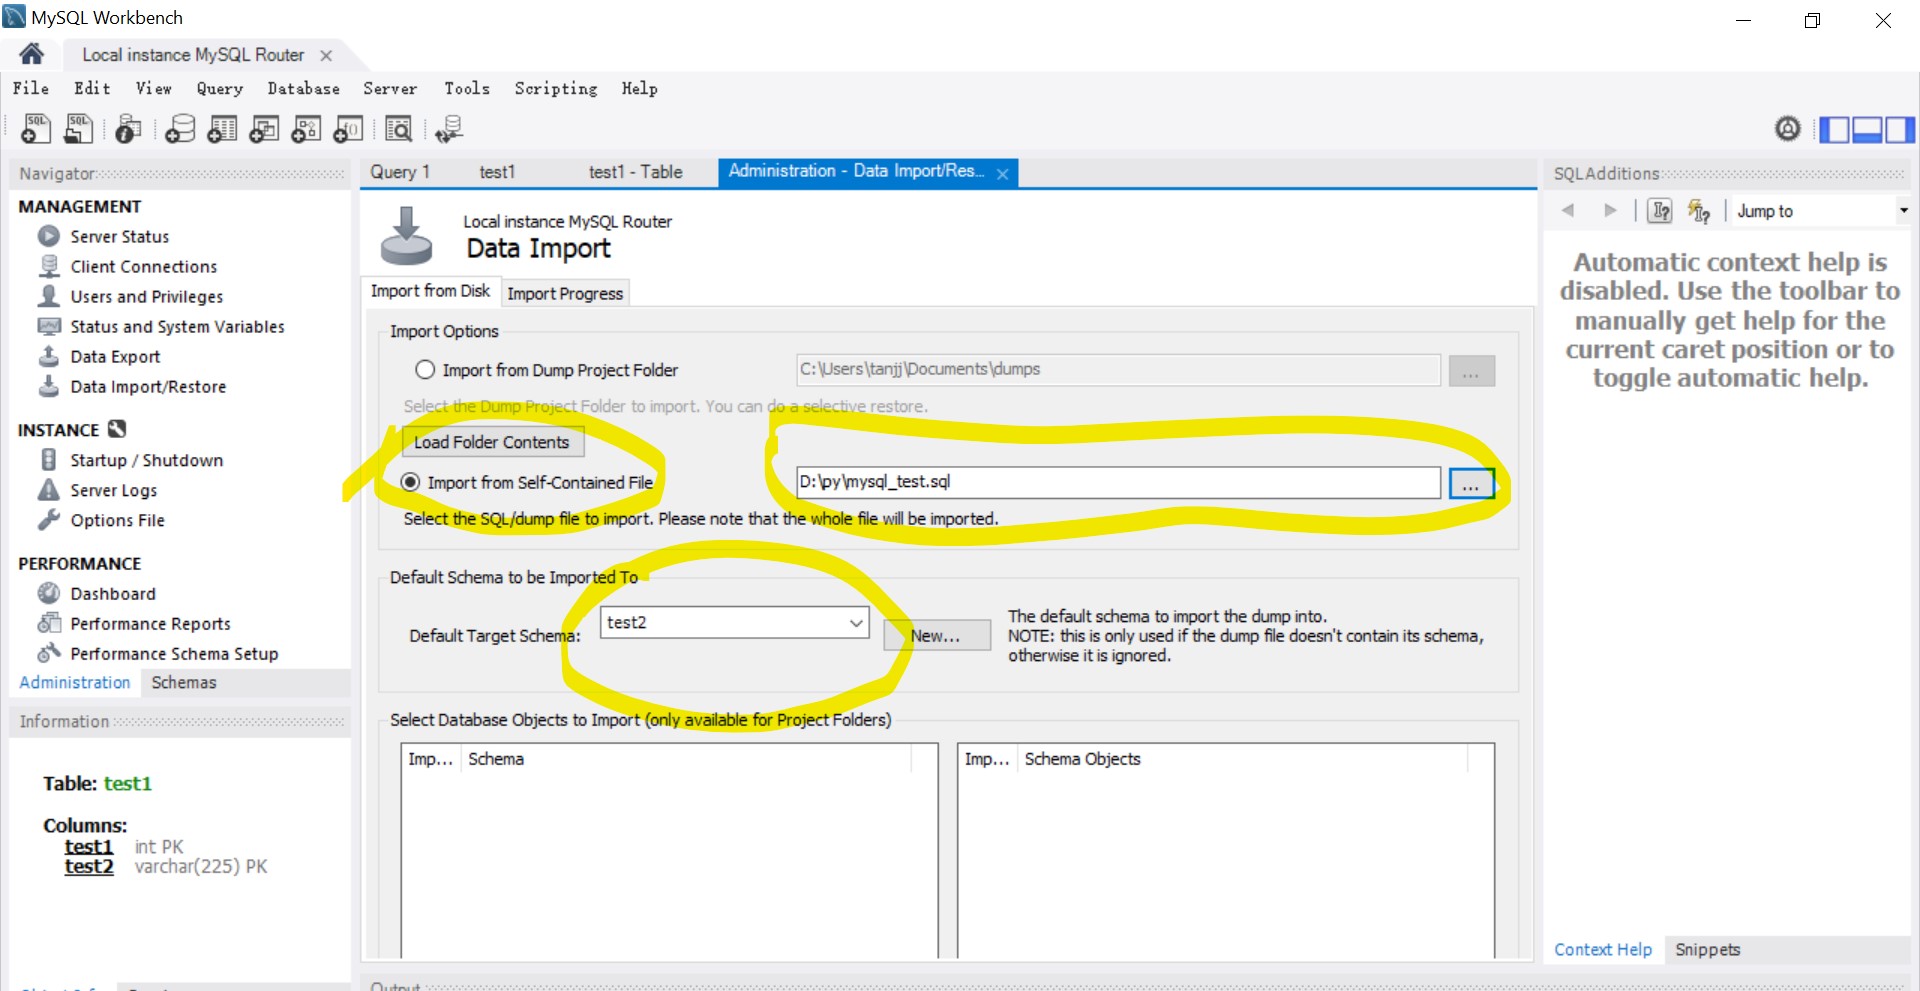Screen dimensions: 1920x991
Task: Switch to the Import Progress tab
Action: pos(565,293)
